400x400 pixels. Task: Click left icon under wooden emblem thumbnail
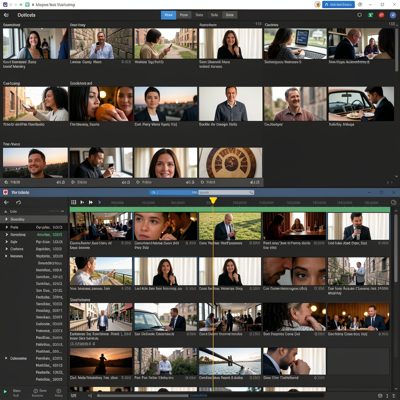coord(202,182)
